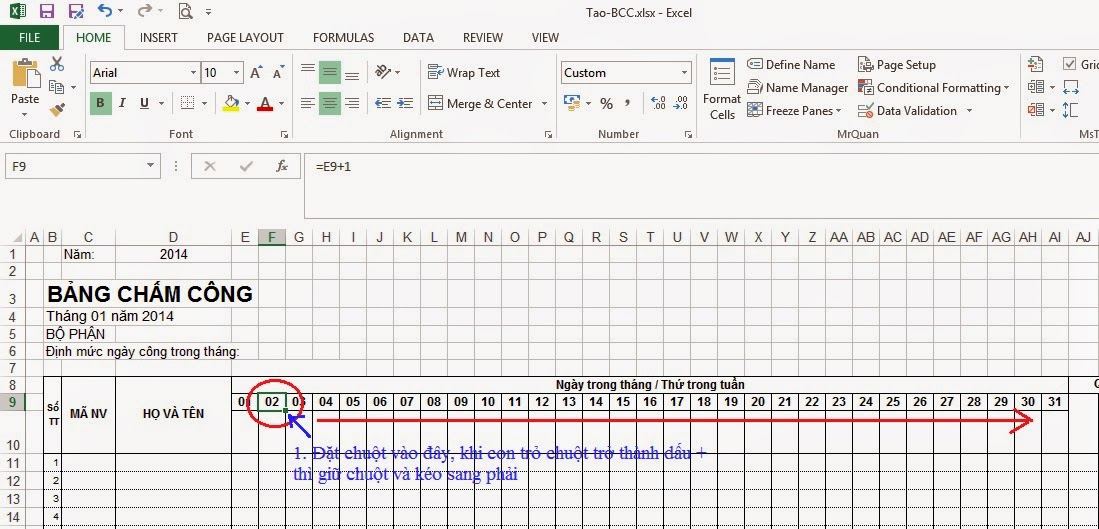Switch to the REVIEW tab
Viewport: 1099px width, 529px height.
click(x=483, y=38)
